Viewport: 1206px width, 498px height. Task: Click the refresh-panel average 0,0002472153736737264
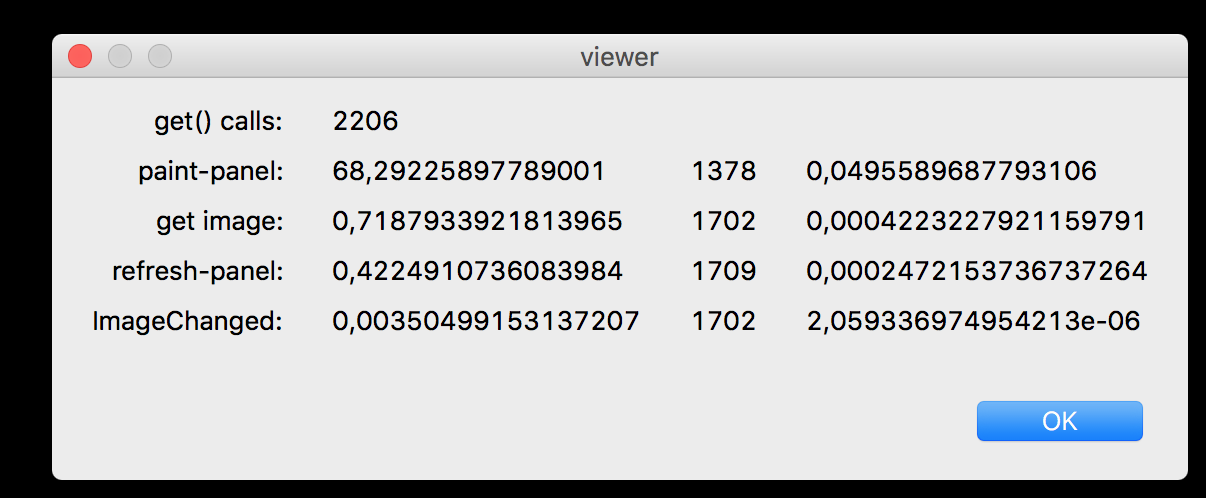976,272
